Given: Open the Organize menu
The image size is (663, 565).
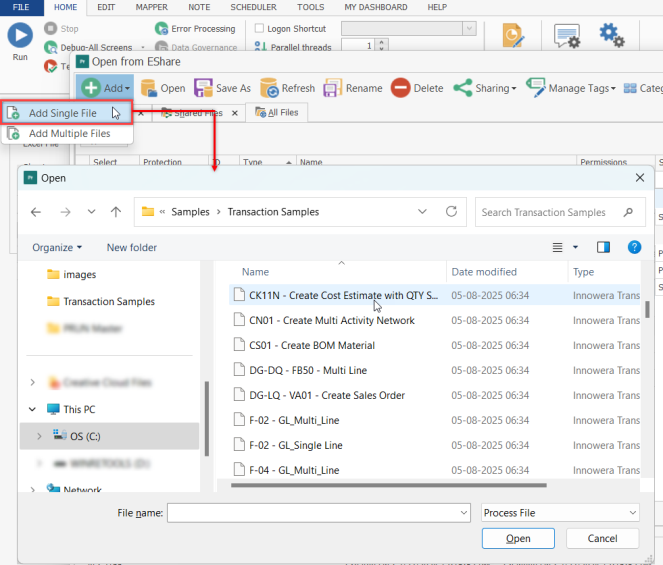Looking at the screenshot, I should click(57, 247).
